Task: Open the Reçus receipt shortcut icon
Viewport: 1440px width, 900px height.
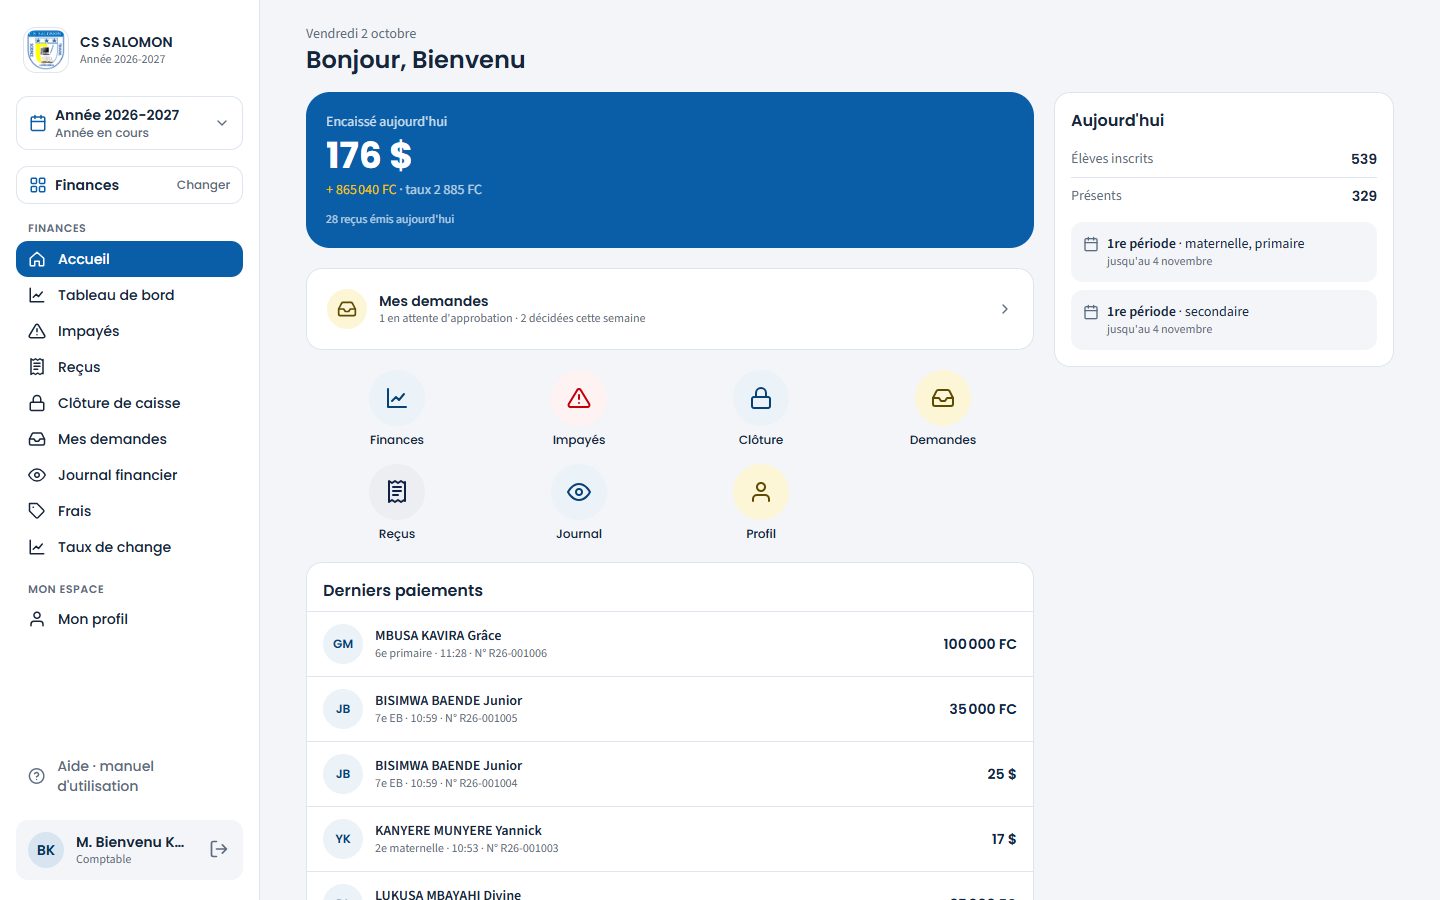Action: tap(397, 492)
